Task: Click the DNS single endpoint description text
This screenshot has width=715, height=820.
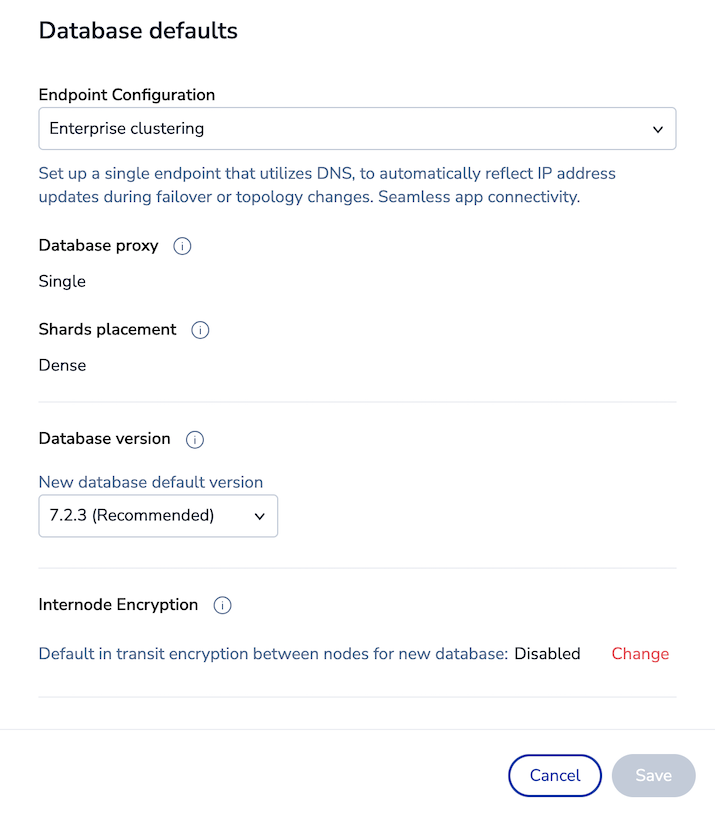Action: tap(327, 185)
